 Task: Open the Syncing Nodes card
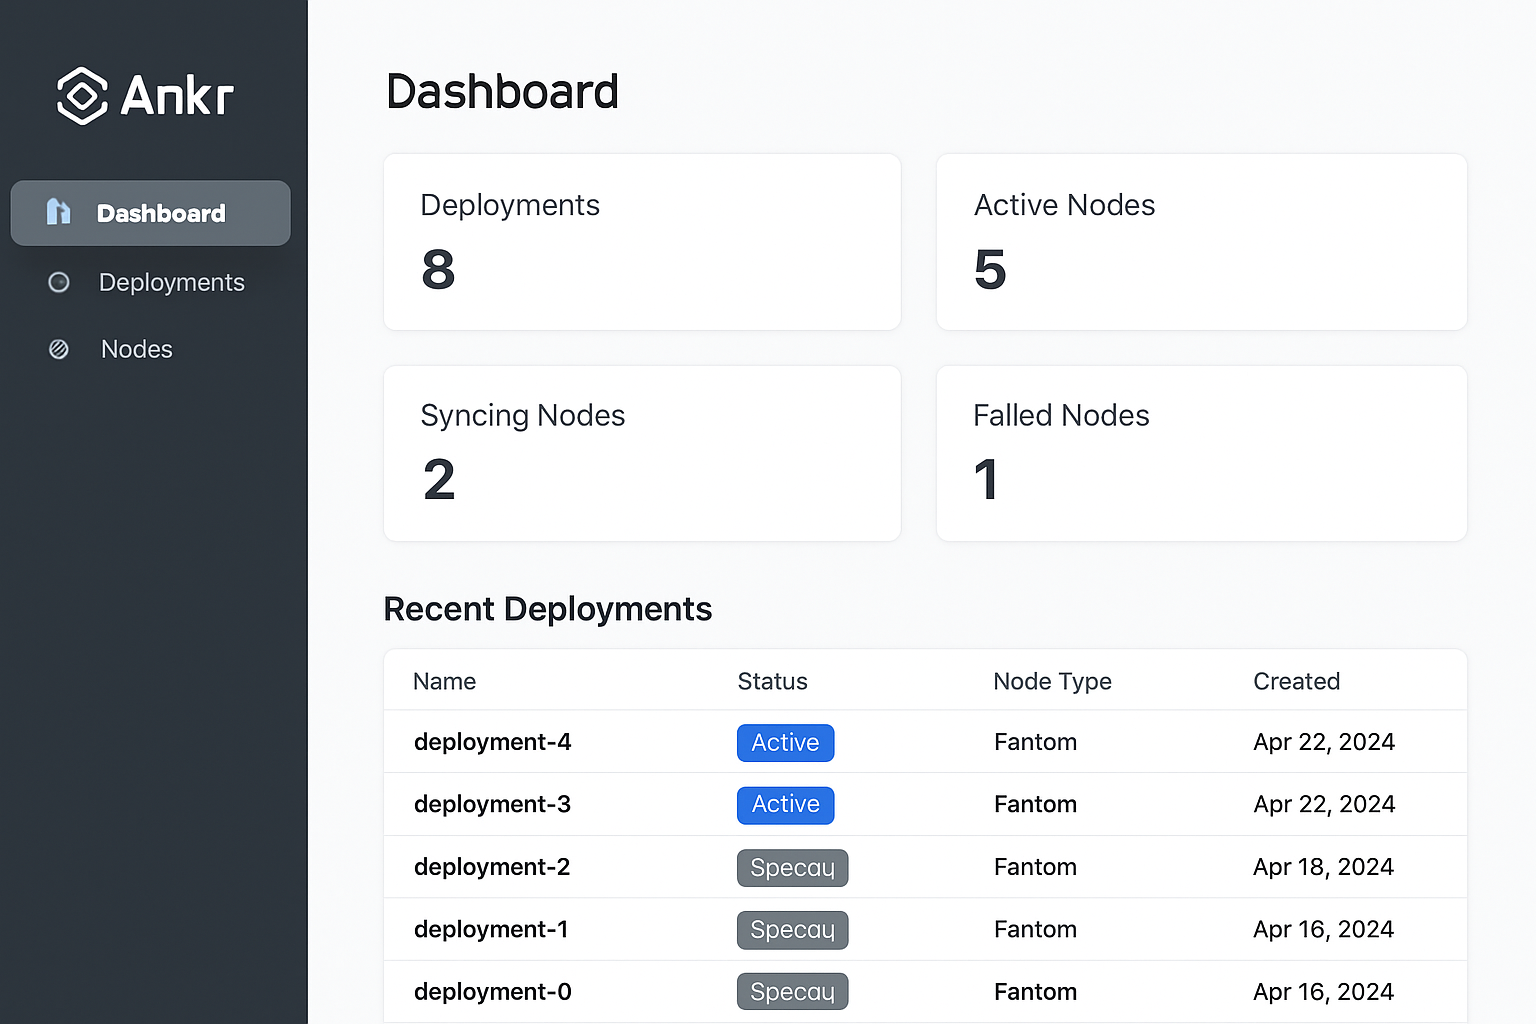[641, 453]
